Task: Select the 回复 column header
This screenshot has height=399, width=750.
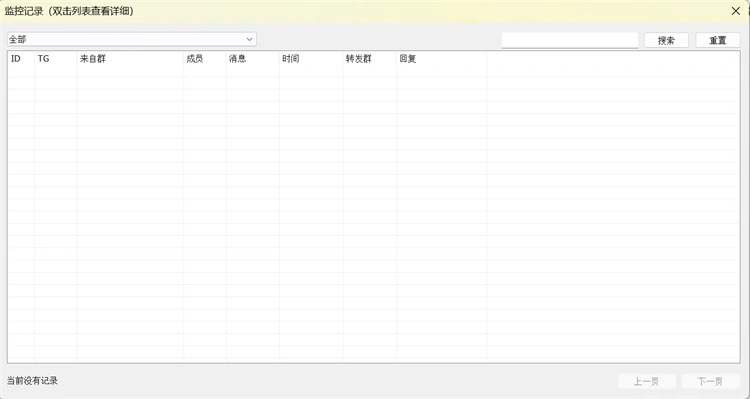Action: [441, 59]
